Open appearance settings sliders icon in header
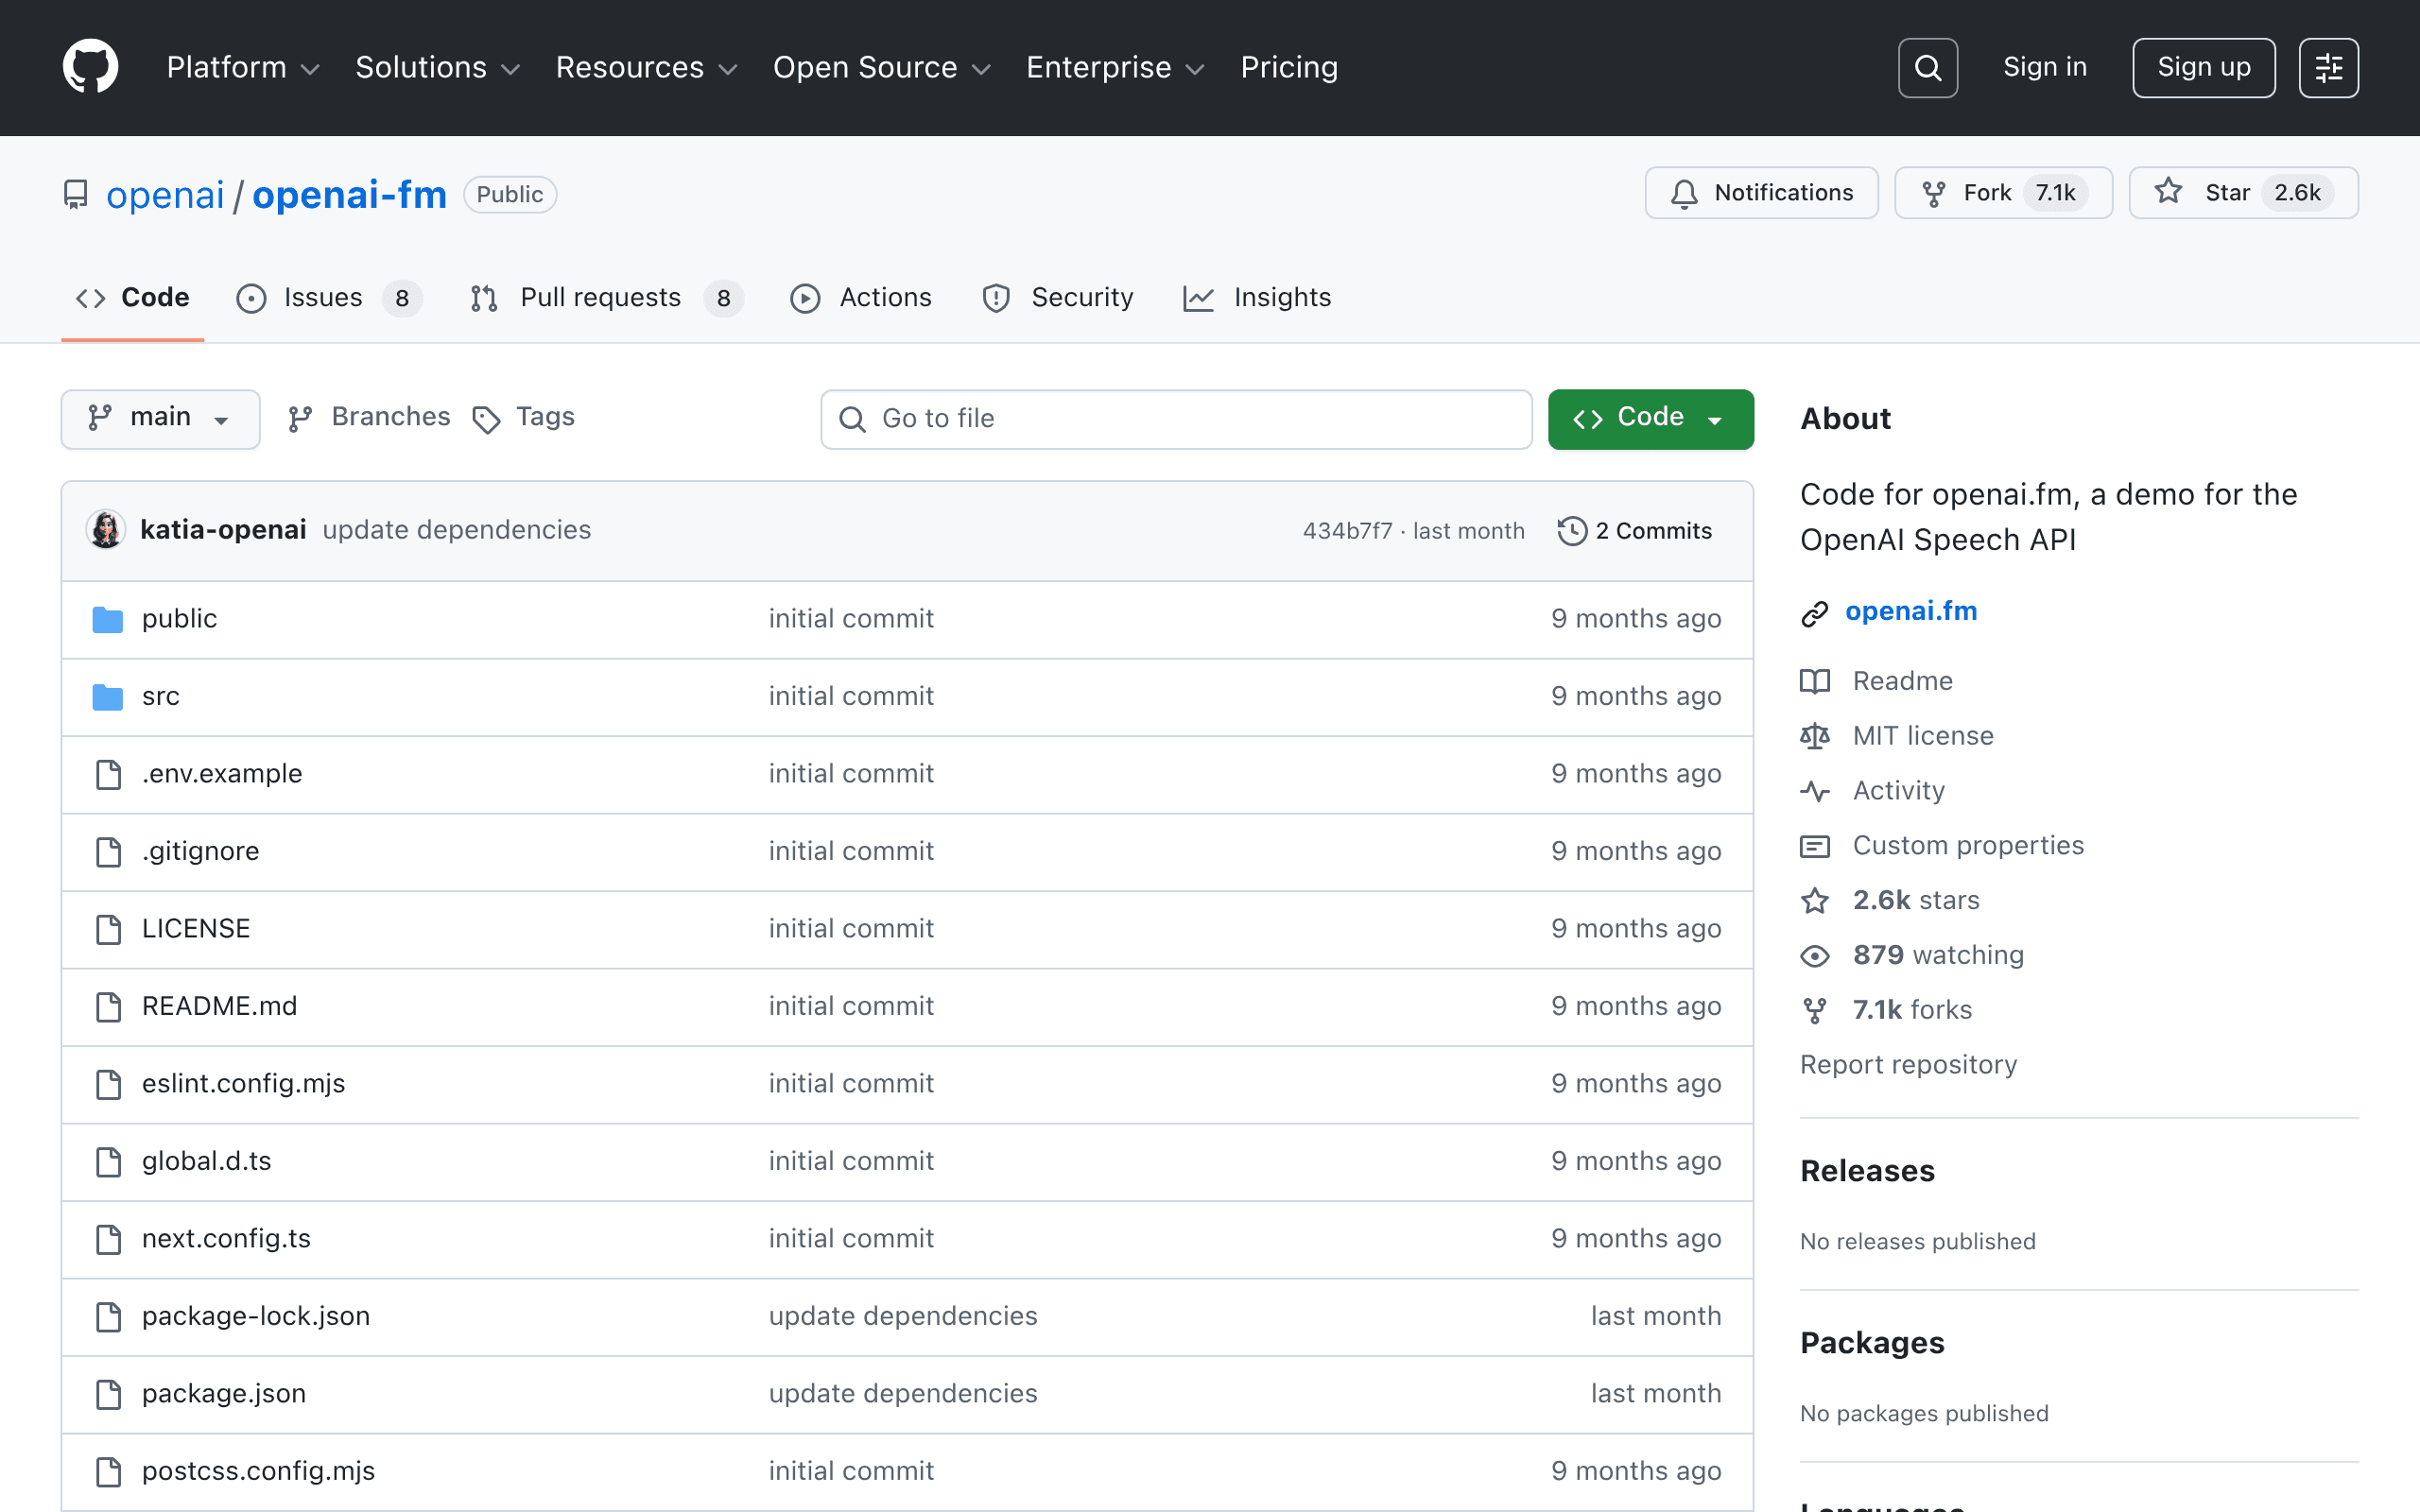The height and width of the screenshot is (1512, 2420). point(2328,67)
